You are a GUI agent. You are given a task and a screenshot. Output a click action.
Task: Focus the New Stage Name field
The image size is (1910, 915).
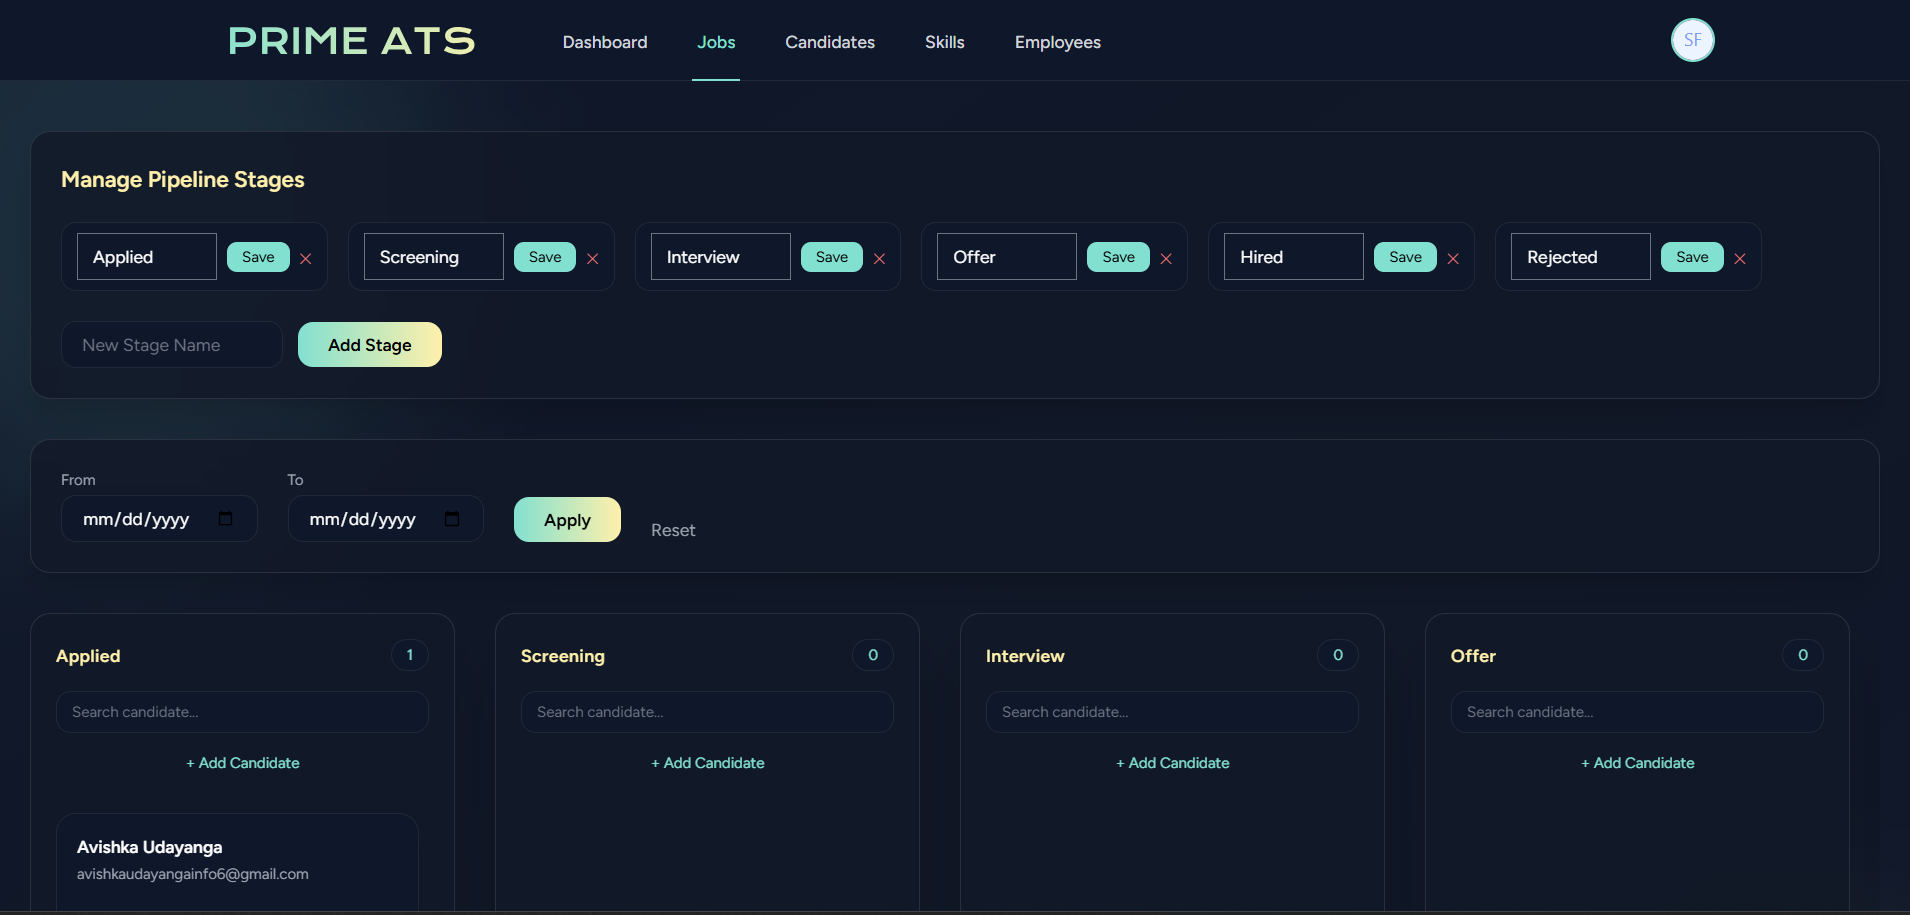click(171, 345)
